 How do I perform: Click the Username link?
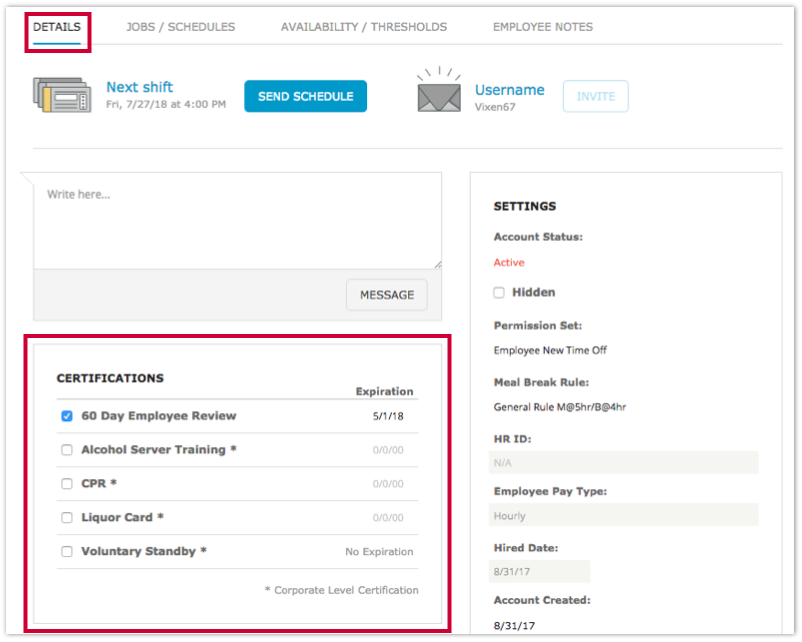509,90
